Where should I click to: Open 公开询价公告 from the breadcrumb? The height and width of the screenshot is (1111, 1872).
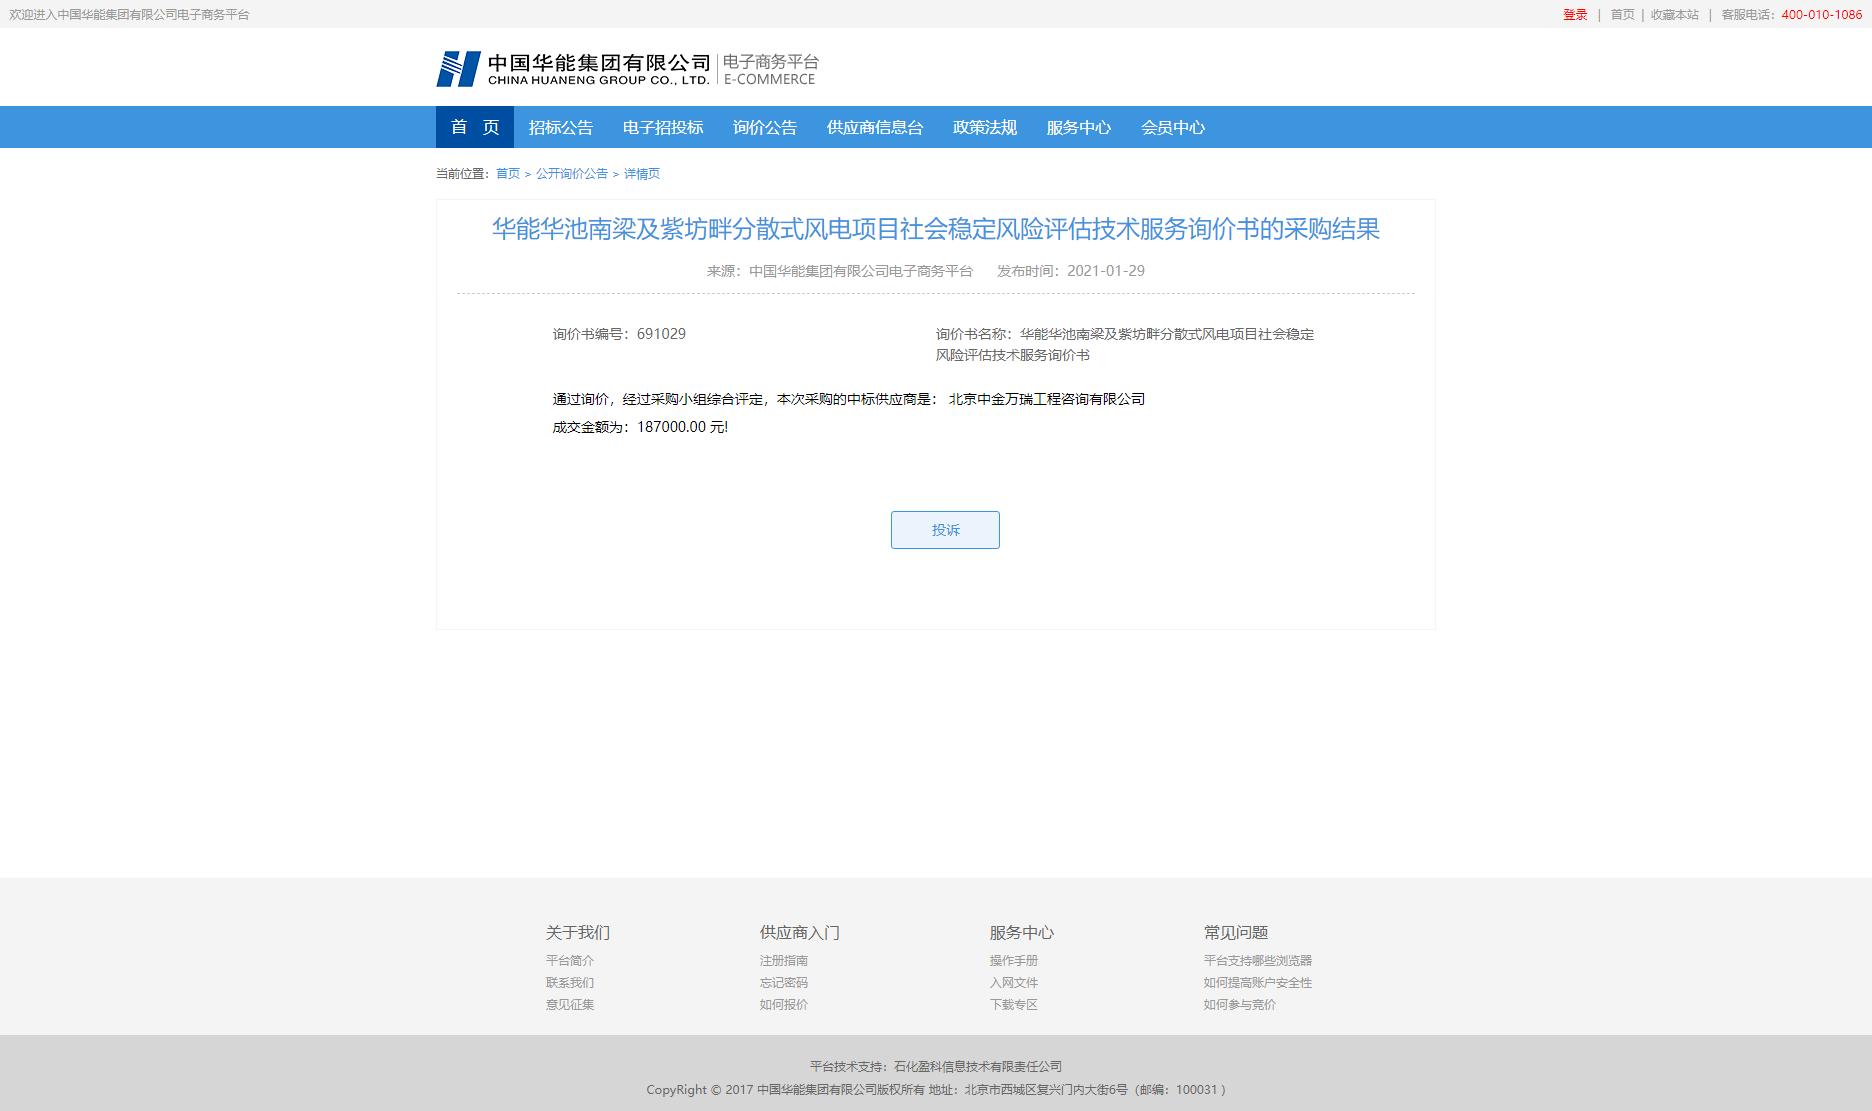tap(570, 173)
